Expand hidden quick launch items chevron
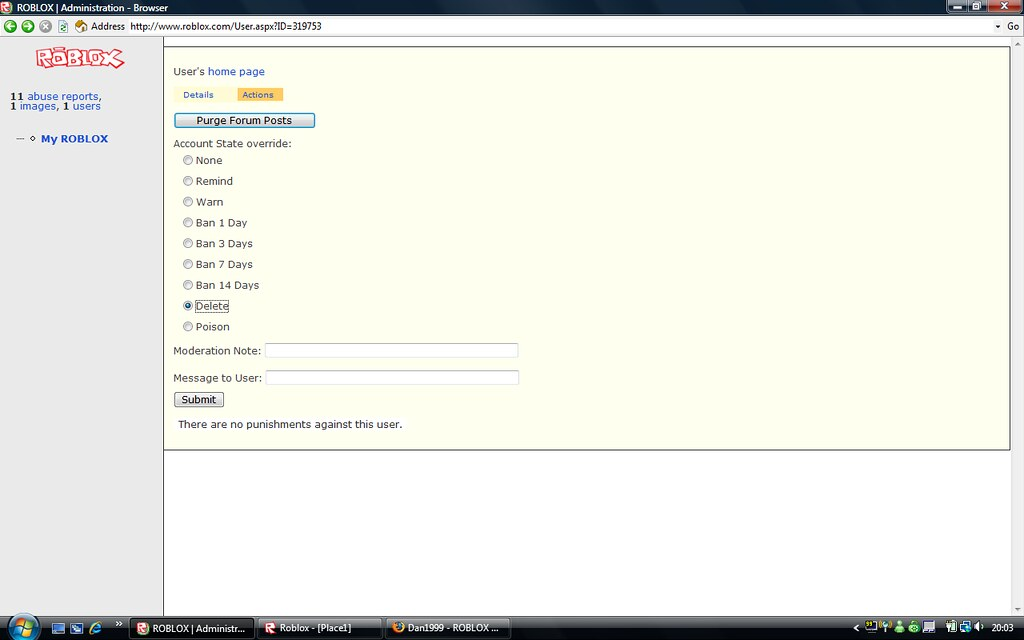1024x640 pixels. [119, 623]
